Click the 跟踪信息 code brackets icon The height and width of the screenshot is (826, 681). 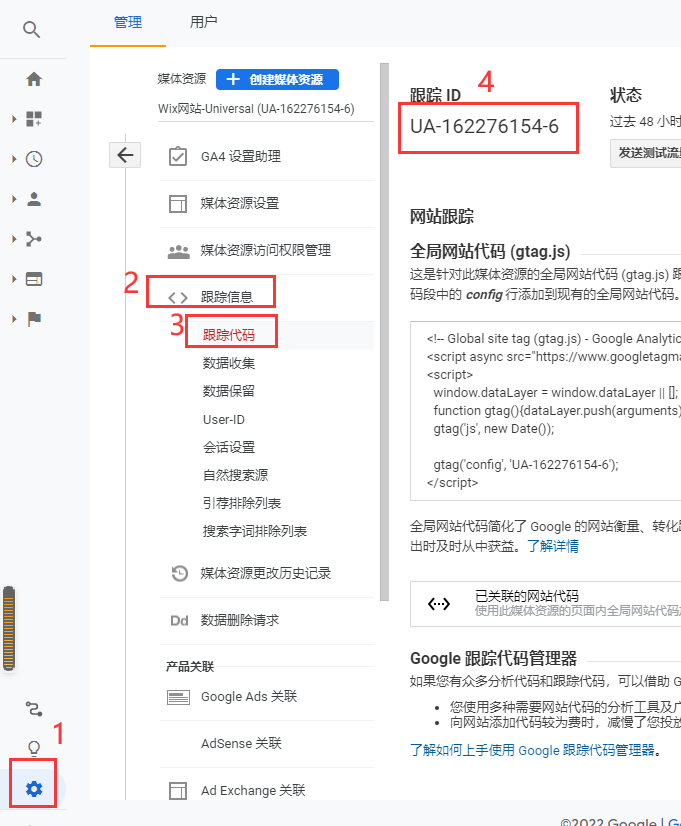tap(178, 298)
